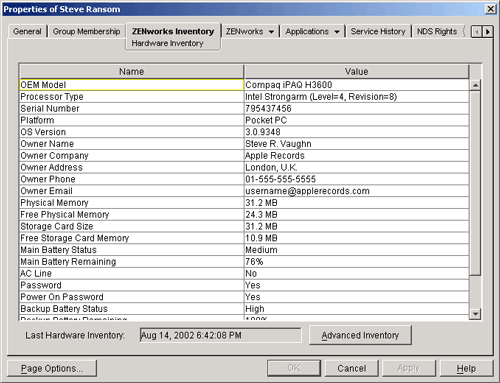500x383 pixels.
Task: Select the Processor Type row
Action: (131, 97)
